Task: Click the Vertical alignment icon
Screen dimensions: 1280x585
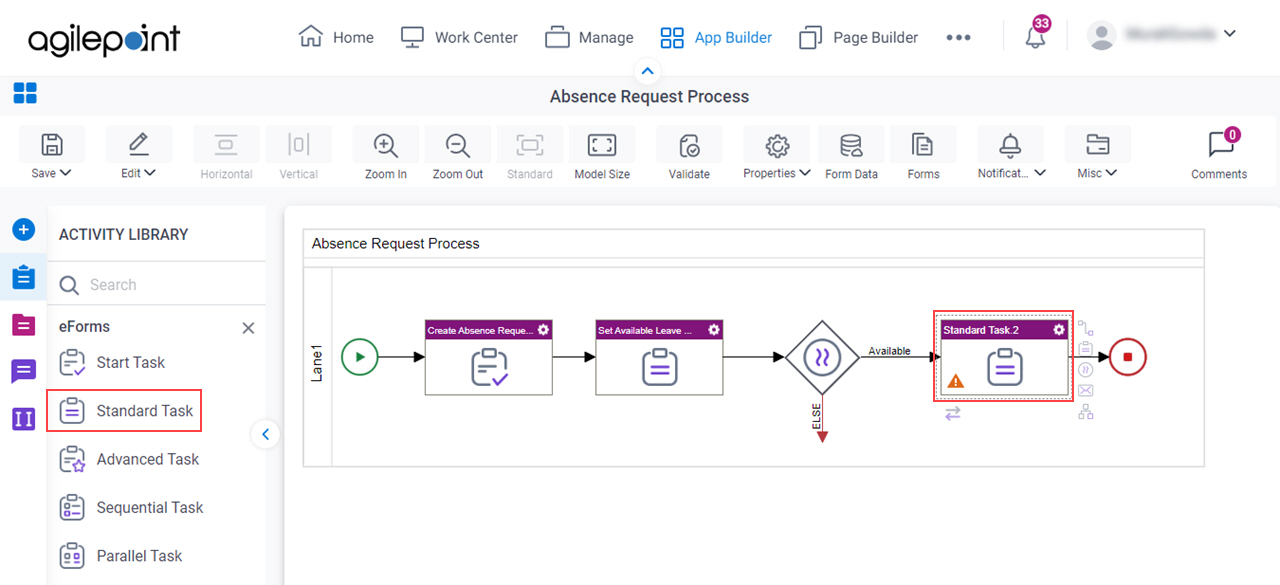Action: [x=298, y=145]
